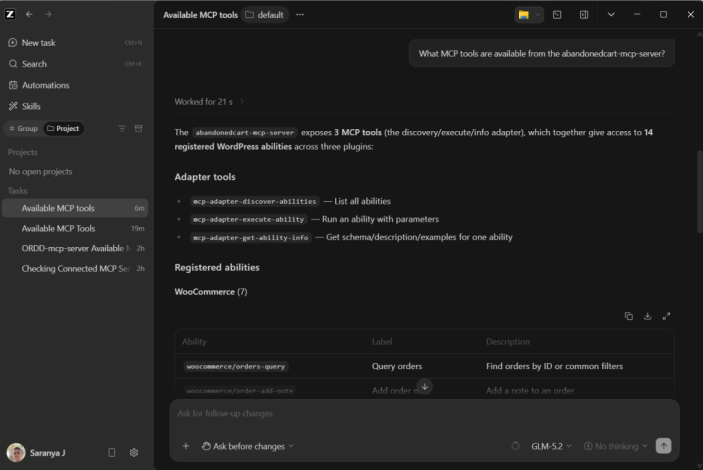703x470 pixels.
Task: Expand the 'Worked for 21 s' details
Action: click(x=209, y=102)
